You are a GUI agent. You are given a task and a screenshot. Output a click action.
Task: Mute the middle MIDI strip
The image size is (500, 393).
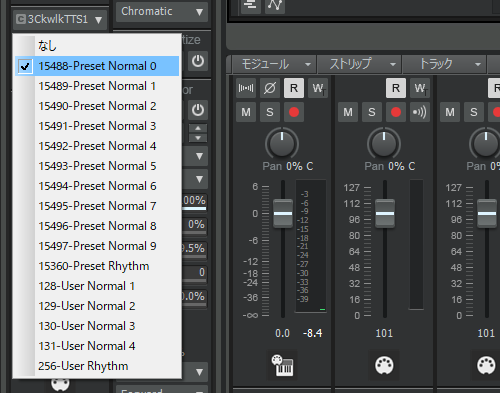point(348,112)
